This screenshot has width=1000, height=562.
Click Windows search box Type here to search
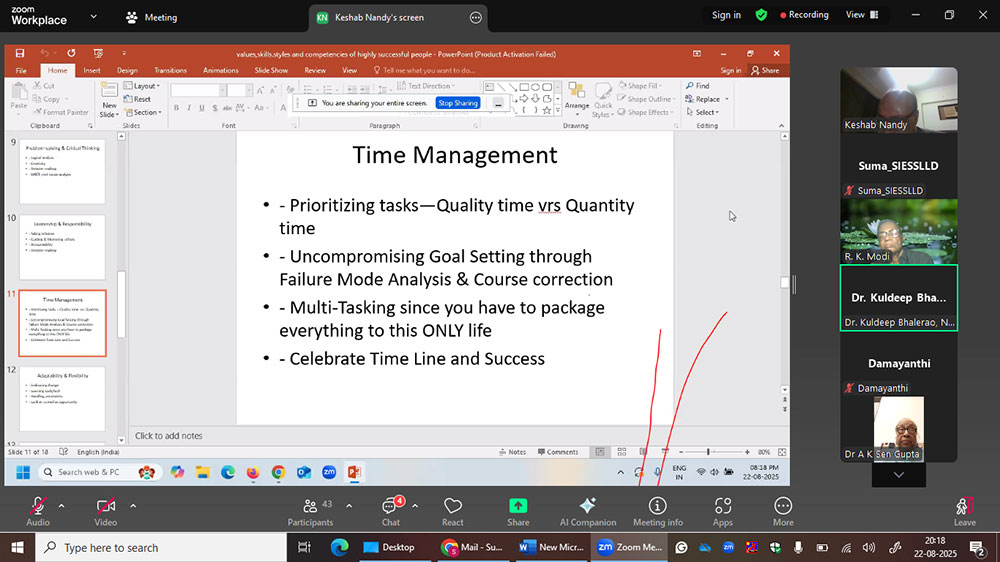[161, 547]
